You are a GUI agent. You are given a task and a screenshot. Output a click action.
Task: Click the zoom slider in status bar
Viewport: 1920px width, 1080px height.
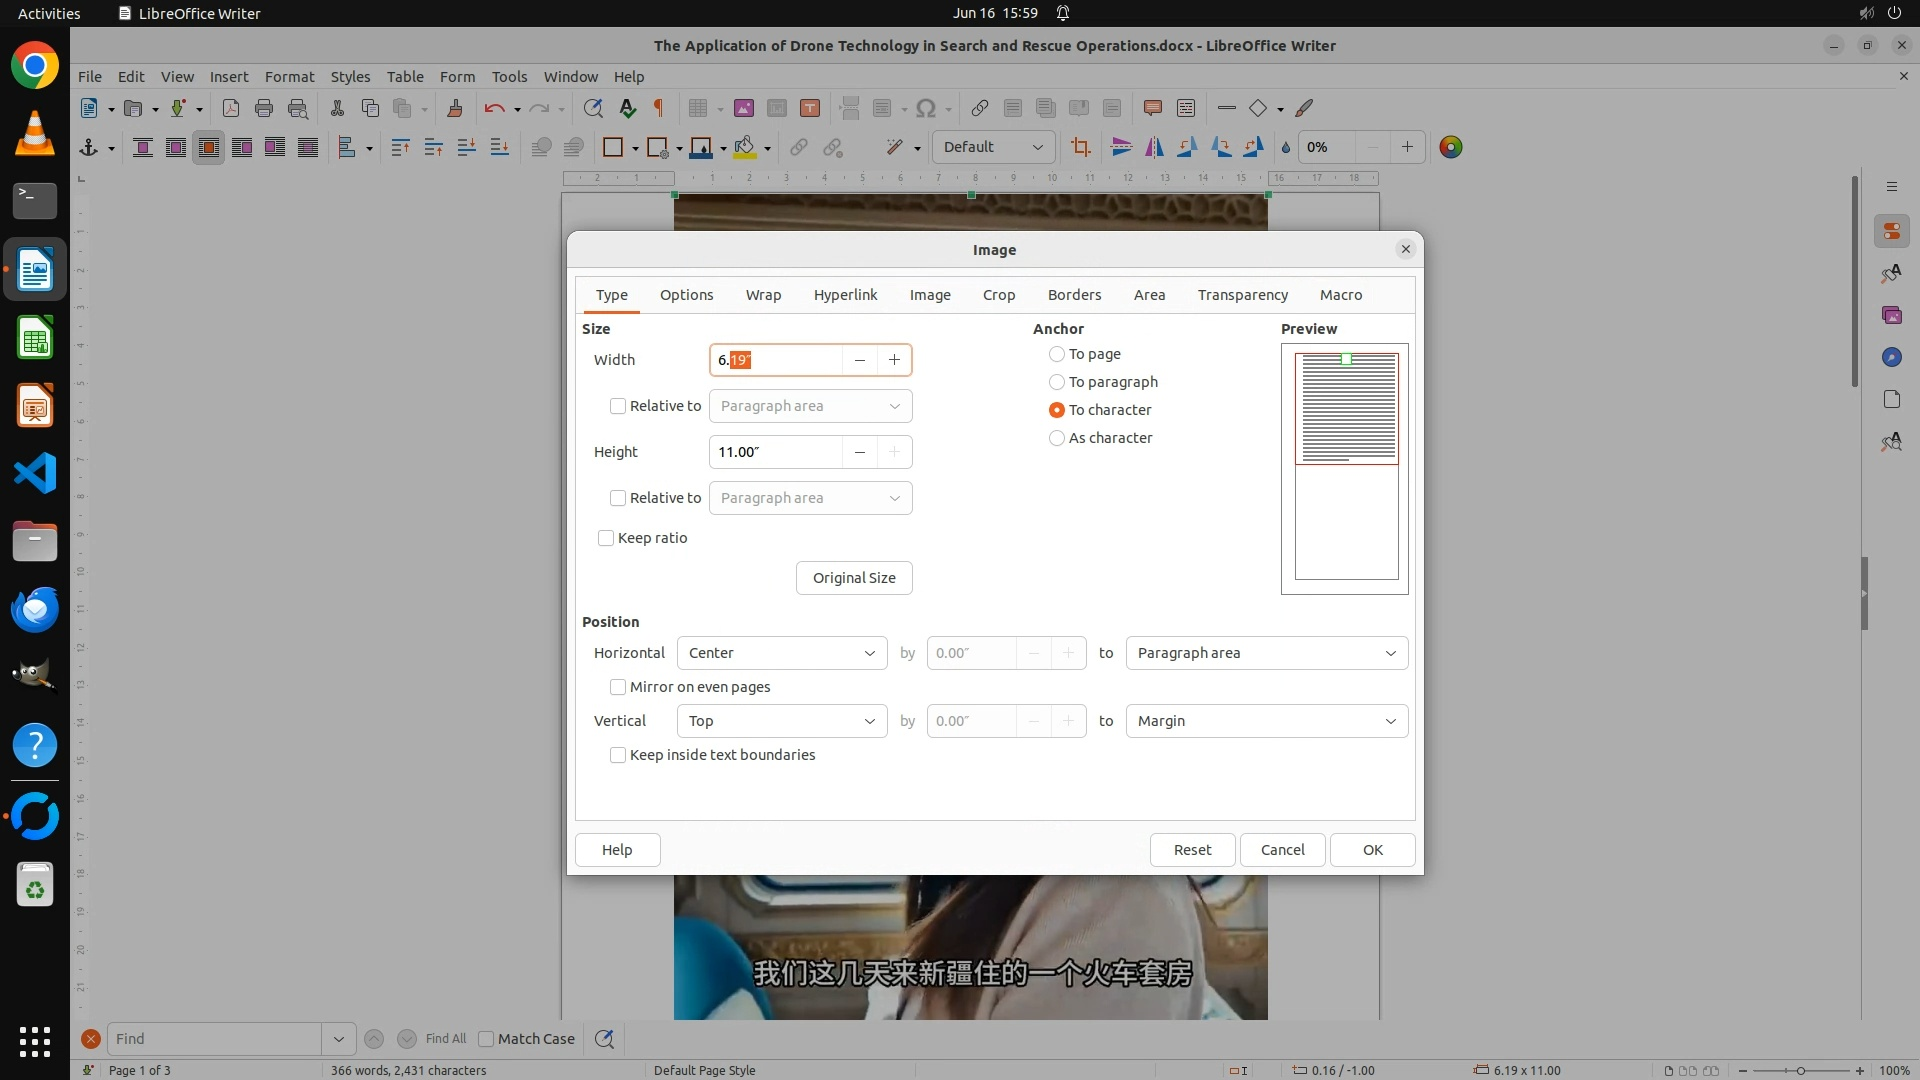point(1800,1070)
